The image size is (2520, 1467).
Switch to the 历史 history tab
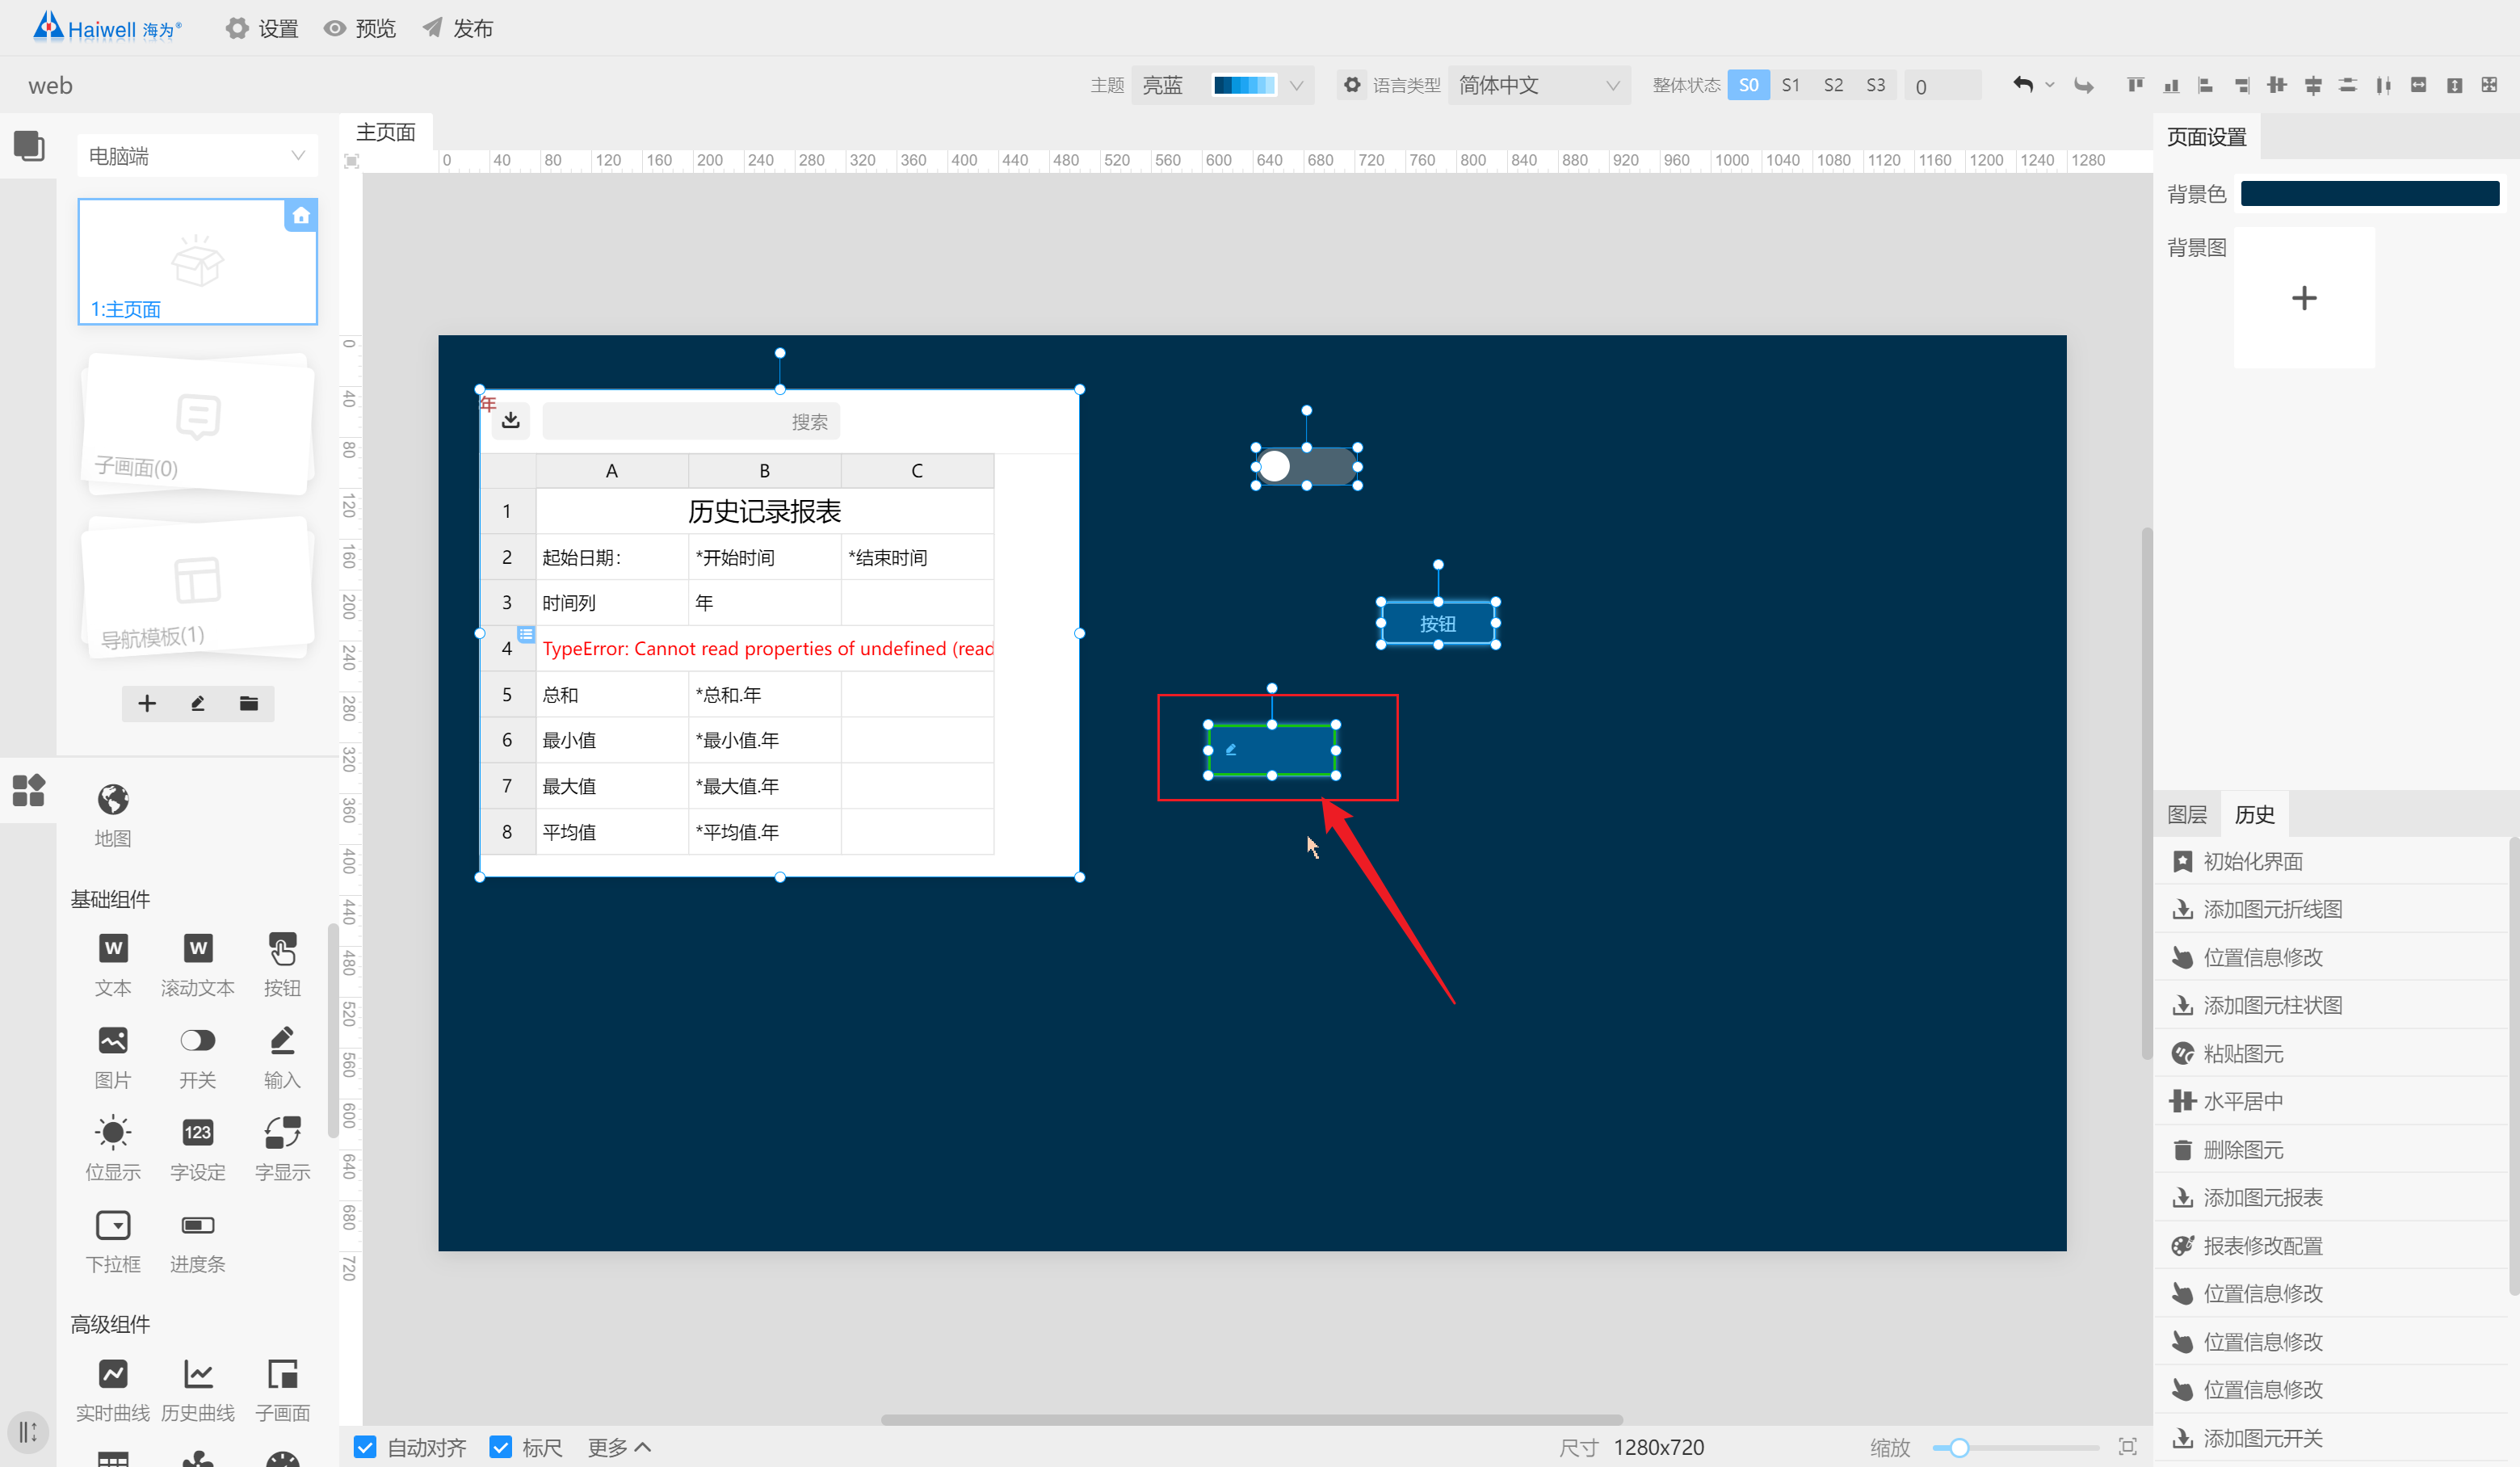(x=2255, y=814)
